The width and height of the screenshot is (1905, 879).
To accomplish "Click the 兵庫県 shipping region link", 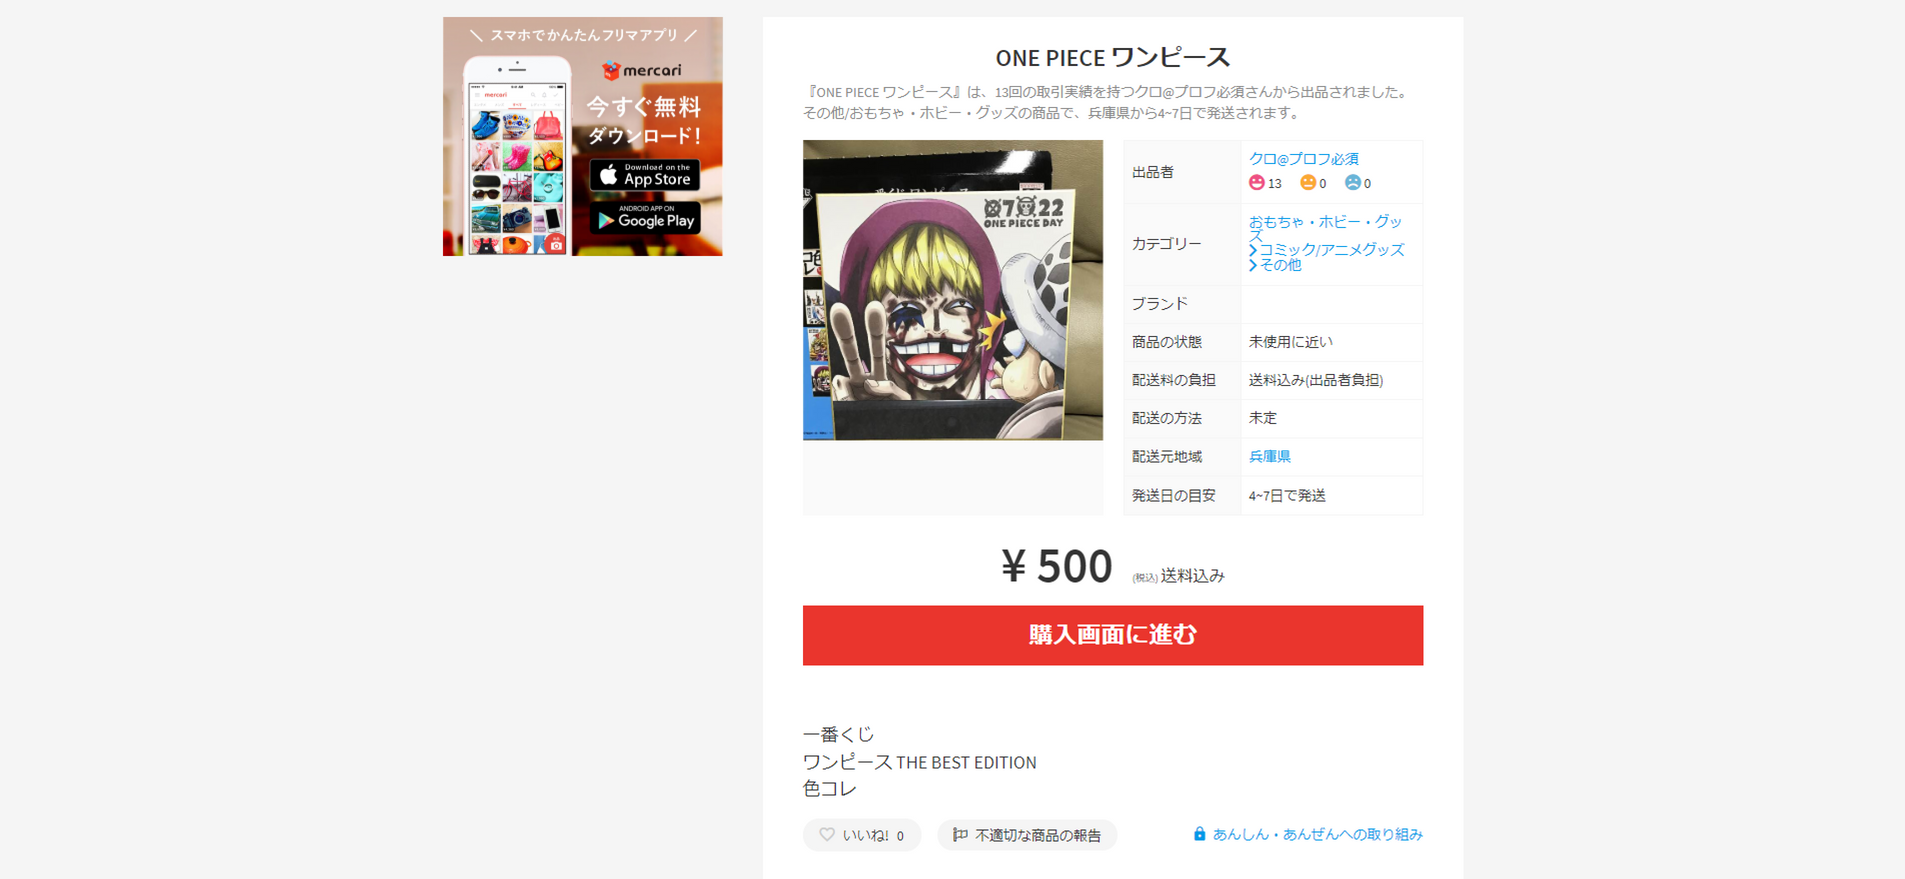I will [1270, 456].
